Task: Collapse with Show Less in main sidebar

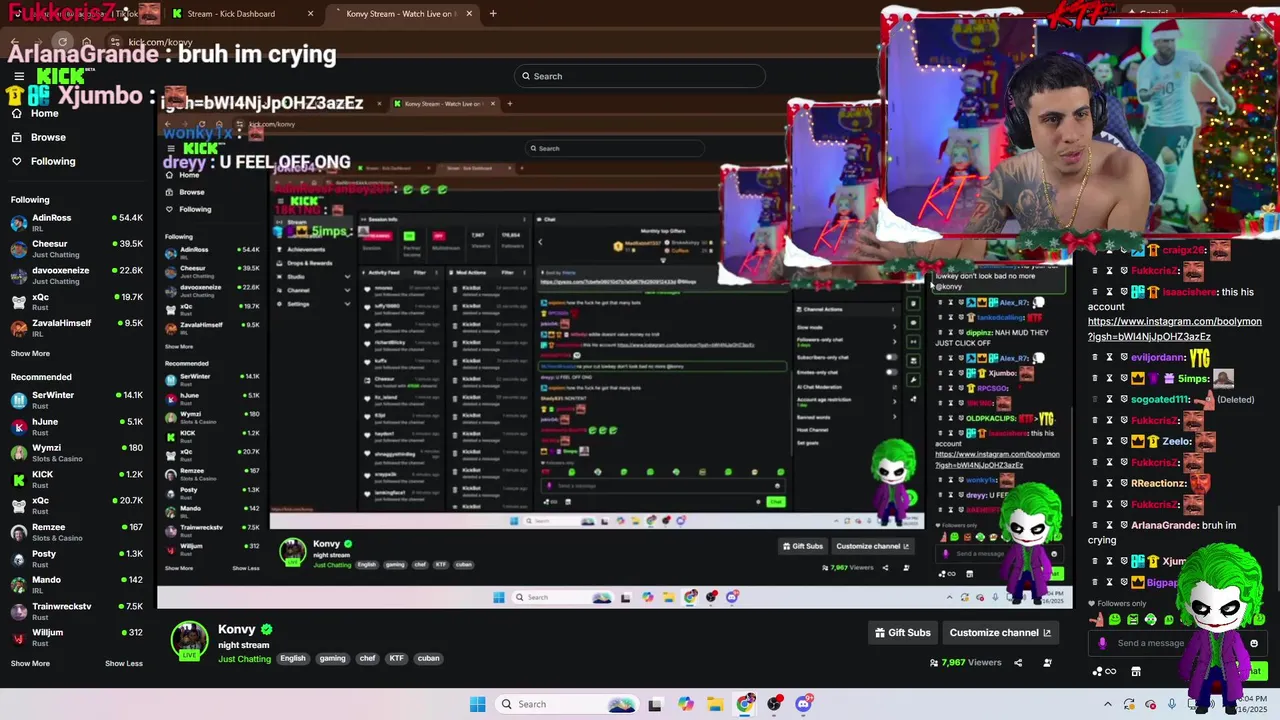Action: (124, 663)
